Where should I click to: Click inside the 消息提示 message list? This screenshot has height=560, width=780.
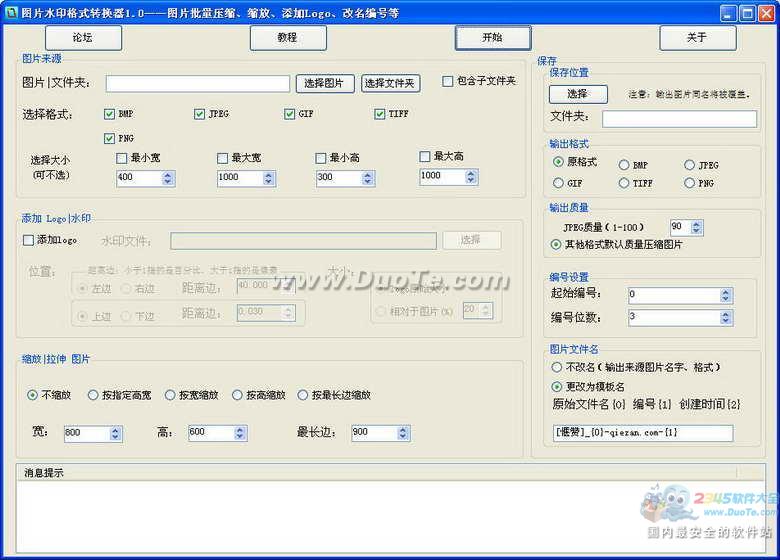click(390, 516)
